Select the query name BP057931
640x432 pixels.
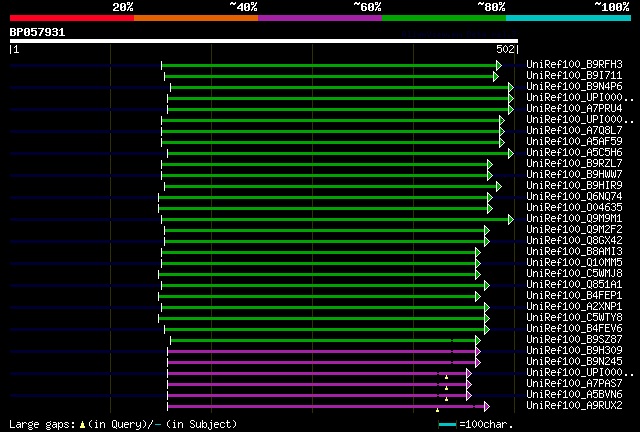37,32
